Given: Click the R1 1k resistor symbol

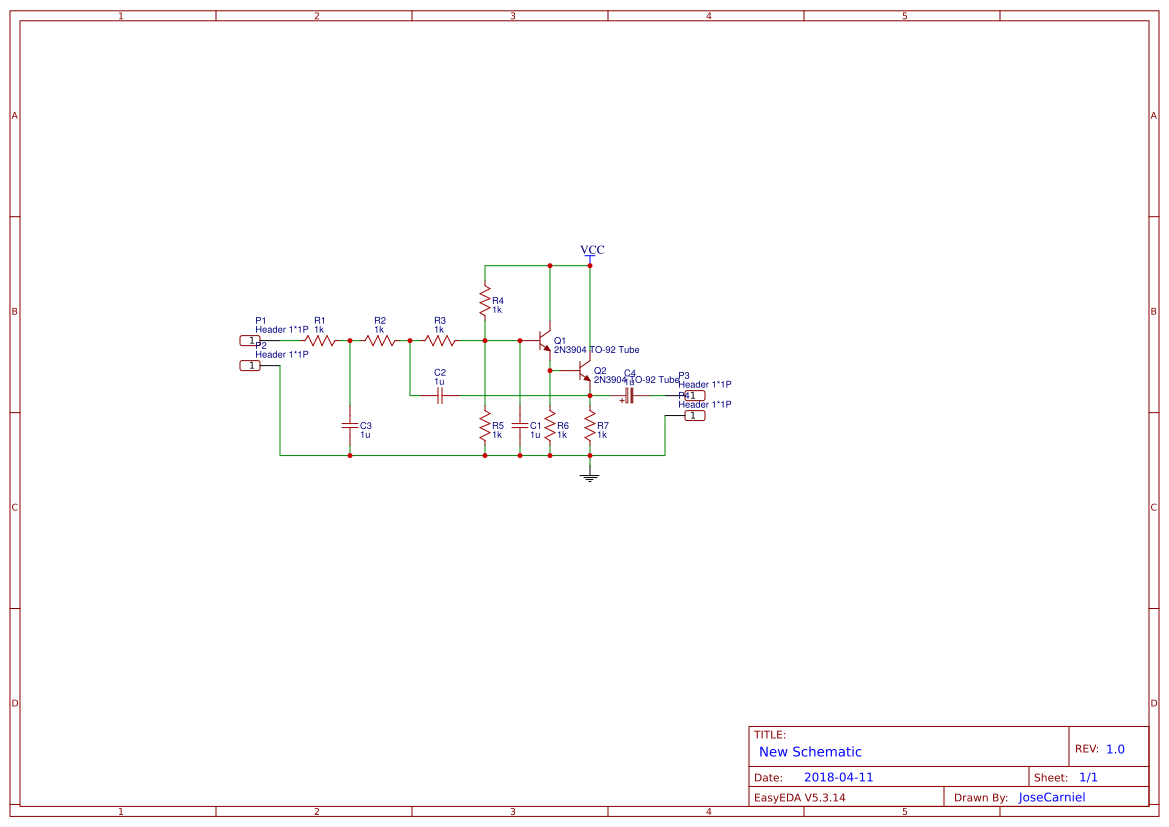Looking at the screenshot, I should (x=321, y=339).
